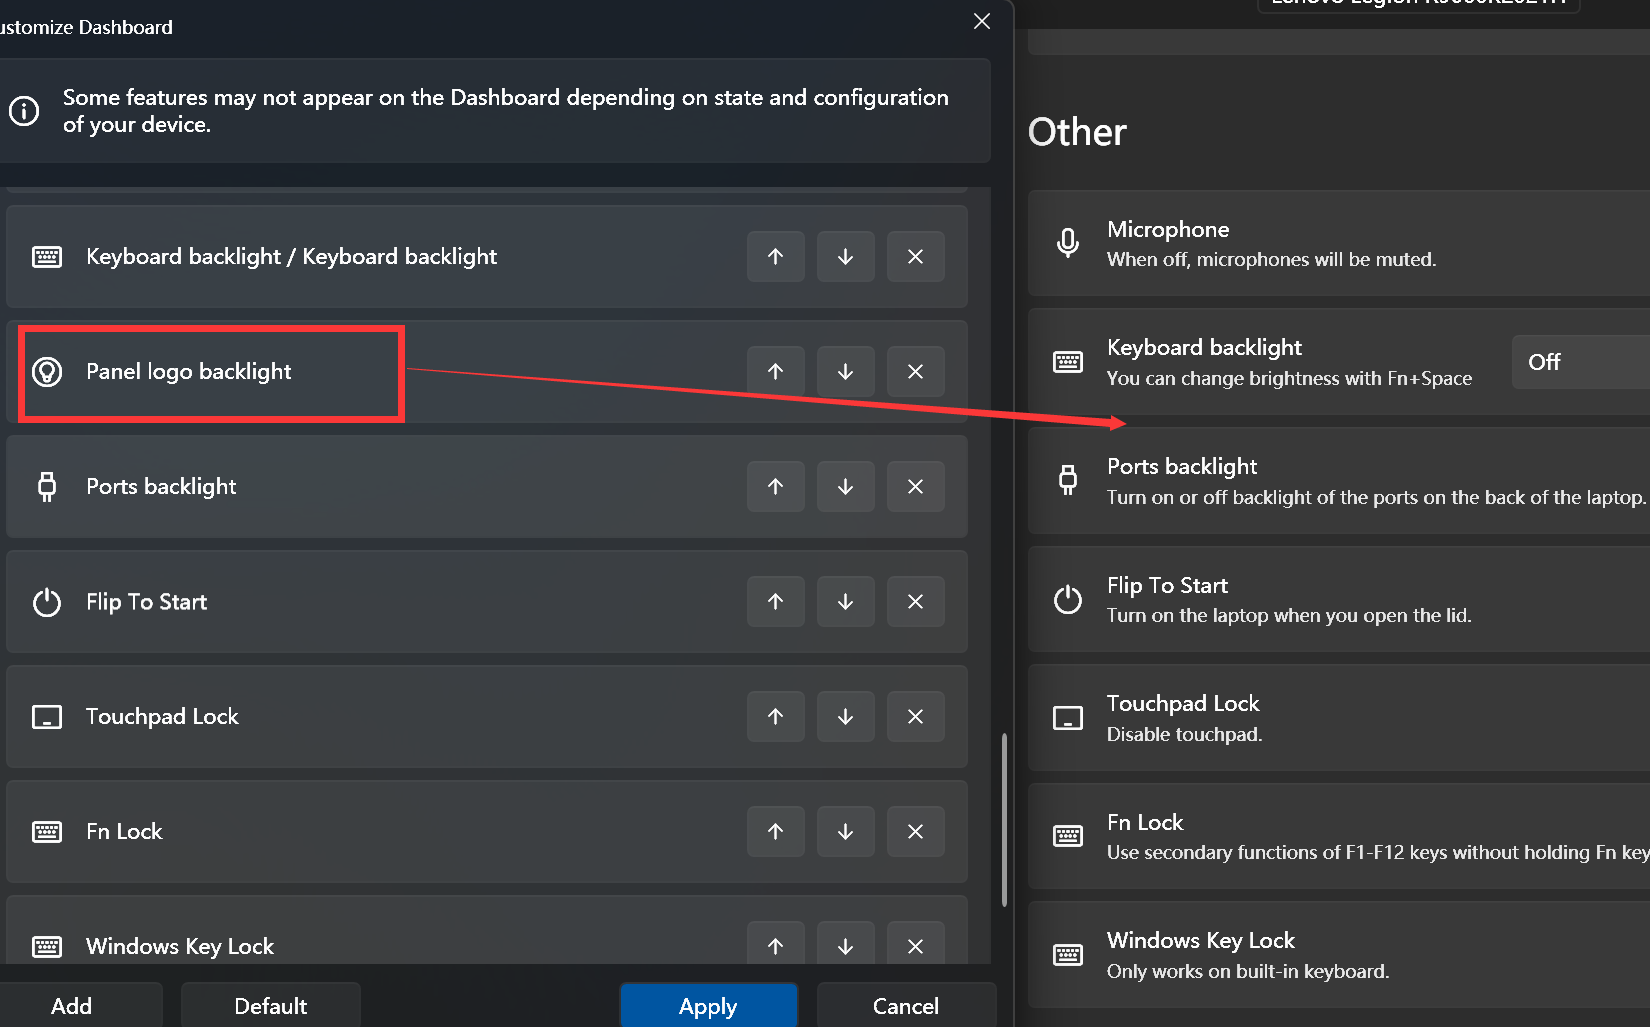Screen dimensions: 1650x1027
Task: Move Flip To Start down in the list
Action: tap(845, 601)
